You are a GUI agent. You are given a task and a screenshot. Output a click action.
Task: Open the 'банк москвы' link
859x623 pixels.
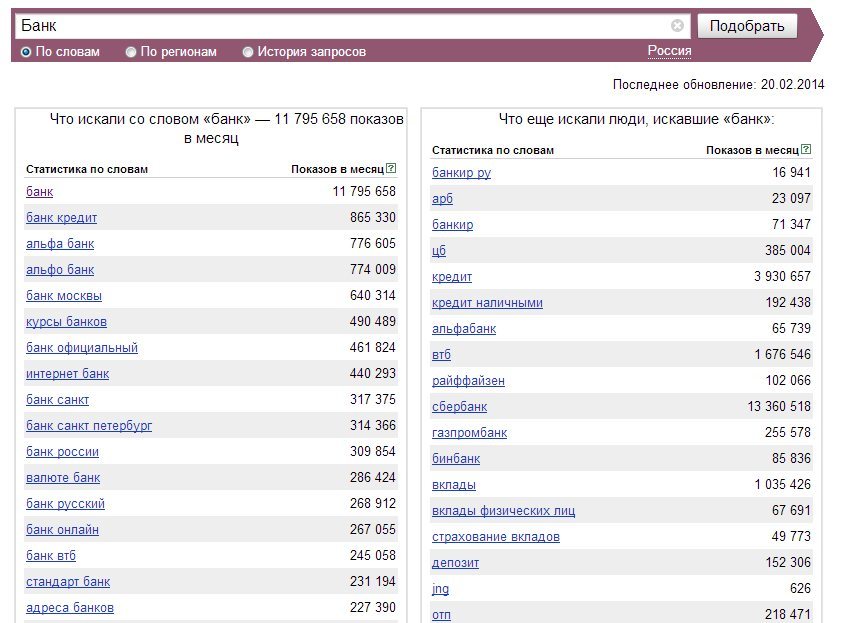point(64,296)
